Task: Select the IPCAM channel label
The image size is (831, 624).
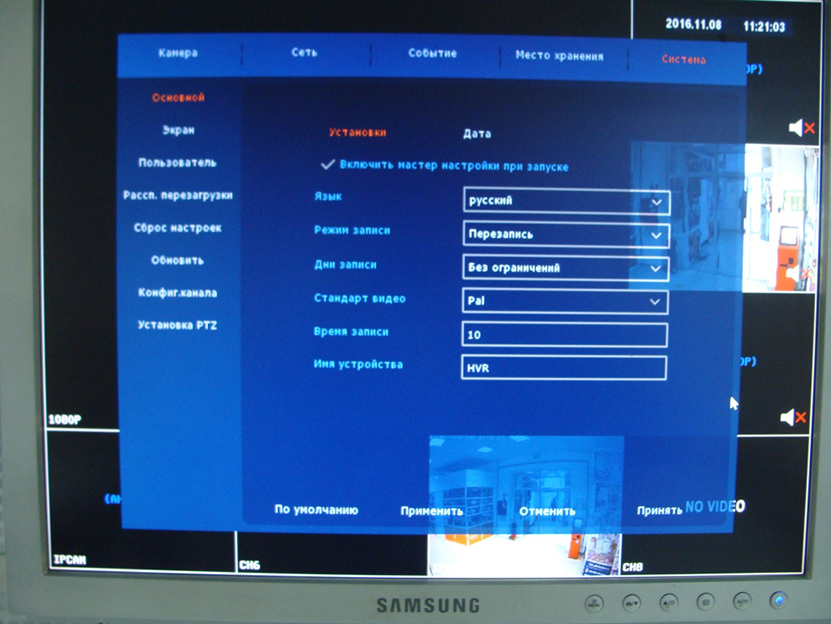Action: (x=69, y=559)
